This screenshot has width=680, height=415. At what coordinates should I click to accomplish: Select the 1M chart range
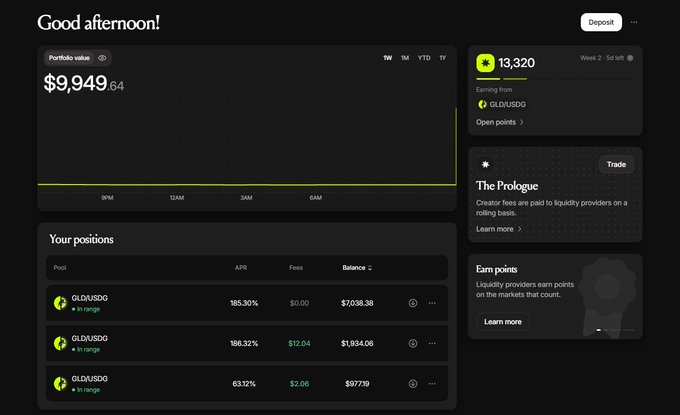[405, 58]
